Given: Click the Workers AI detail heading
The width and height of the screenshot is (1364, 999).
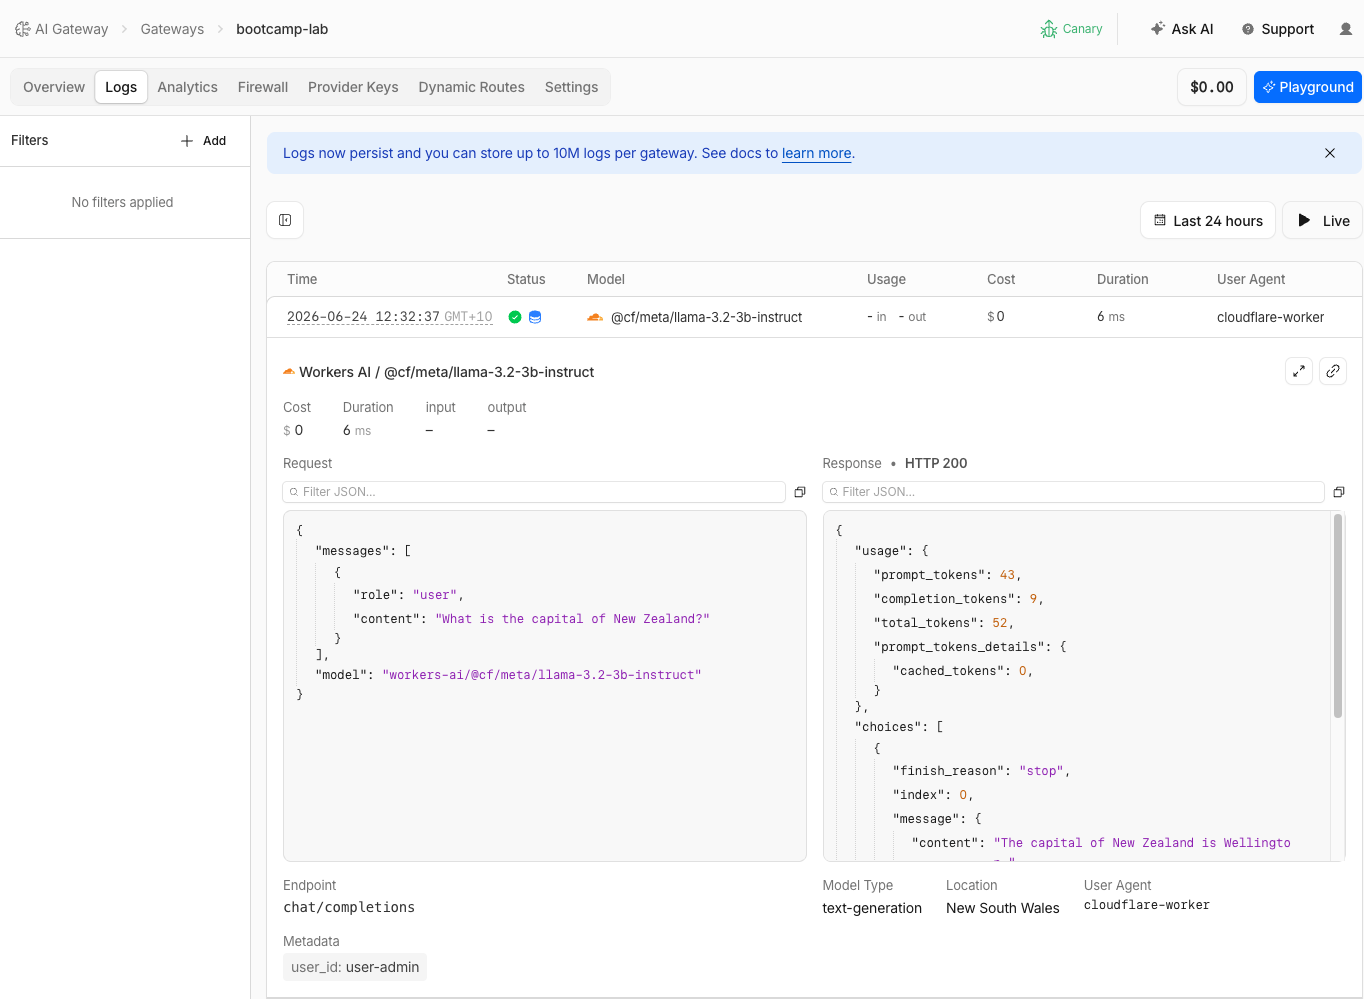Looking at the screenshot, I should 438,372.
